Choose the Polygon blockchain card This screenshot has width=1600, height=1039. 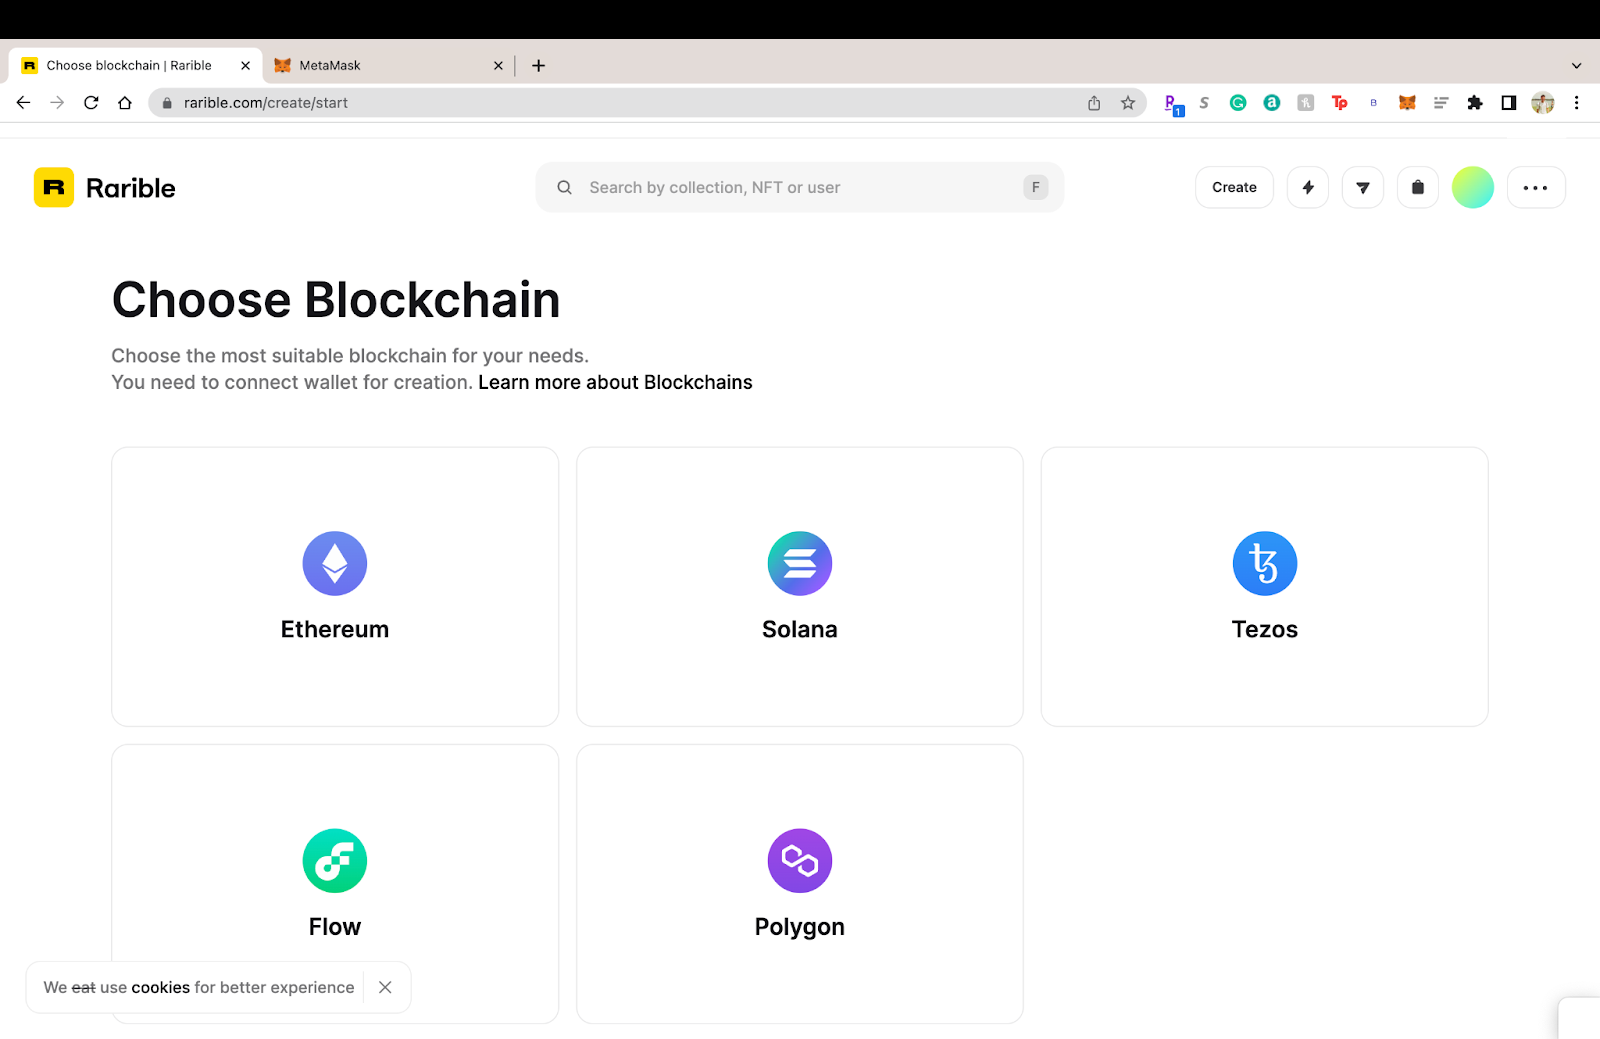[x=800, y=884]
